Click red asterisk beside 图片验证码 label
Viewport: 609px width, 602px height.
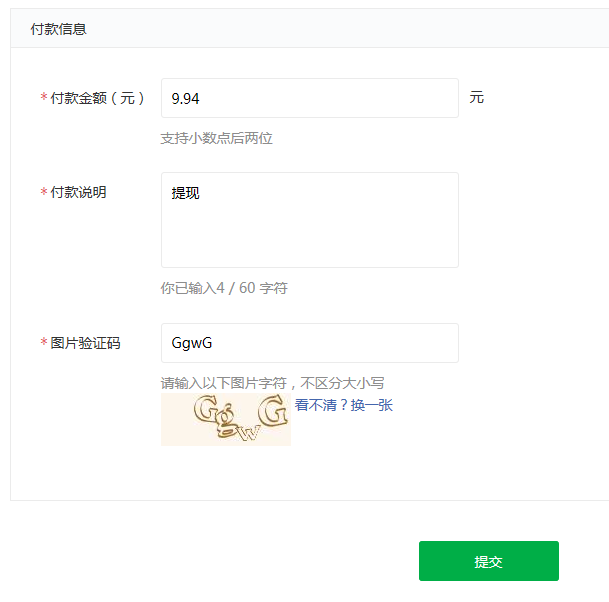(44, 343)
